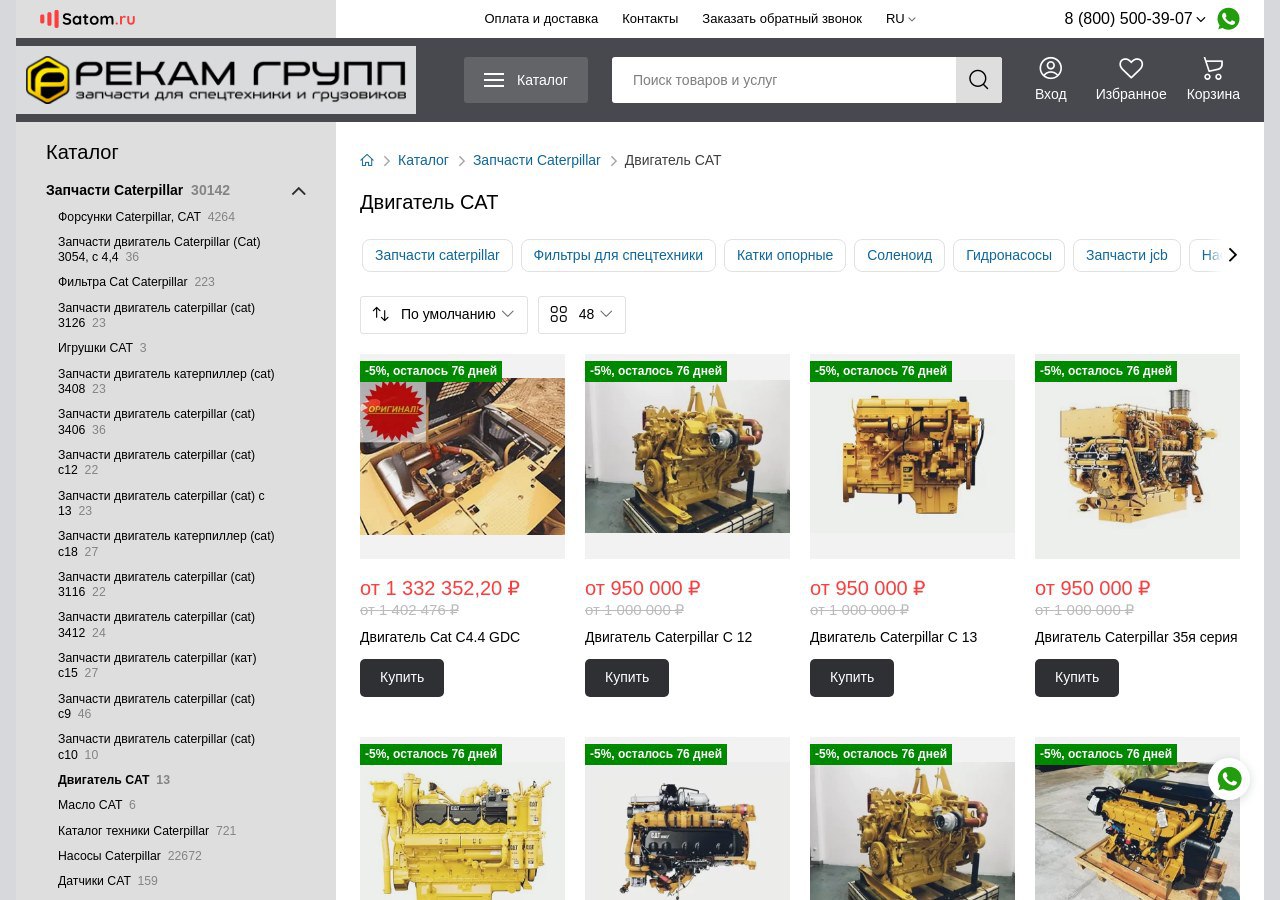Buy Двигатель Caterpillar C 12
This screenshot has width=1280, height=900.
[x=627, y=677]
